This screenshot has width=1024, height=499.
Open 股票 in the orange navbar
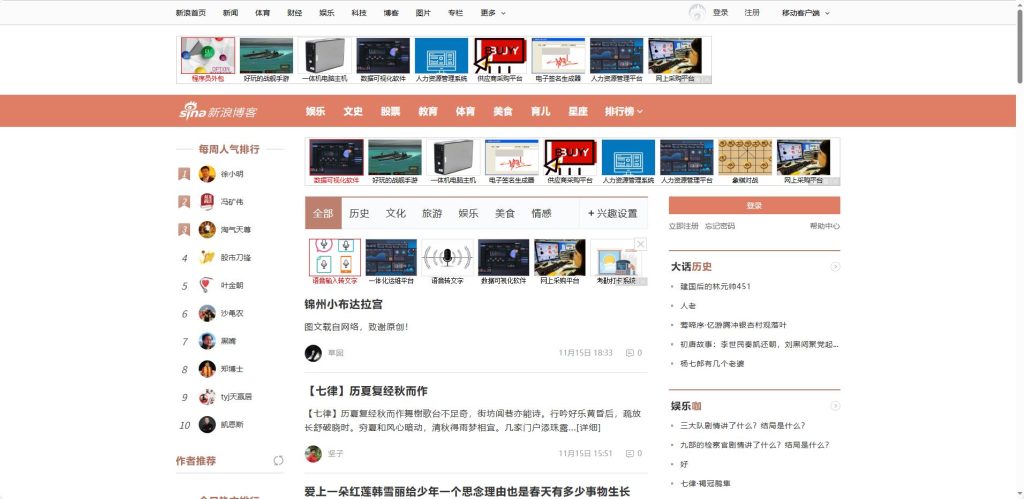point(391,111)
